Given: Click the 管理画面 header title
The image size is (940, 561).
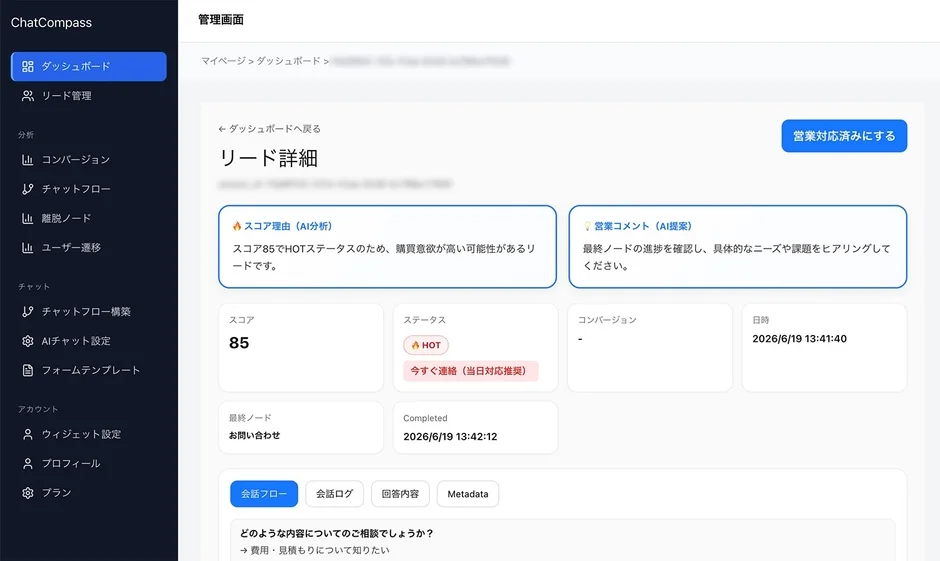Looking at the screenshot, I should coord(221,20).
